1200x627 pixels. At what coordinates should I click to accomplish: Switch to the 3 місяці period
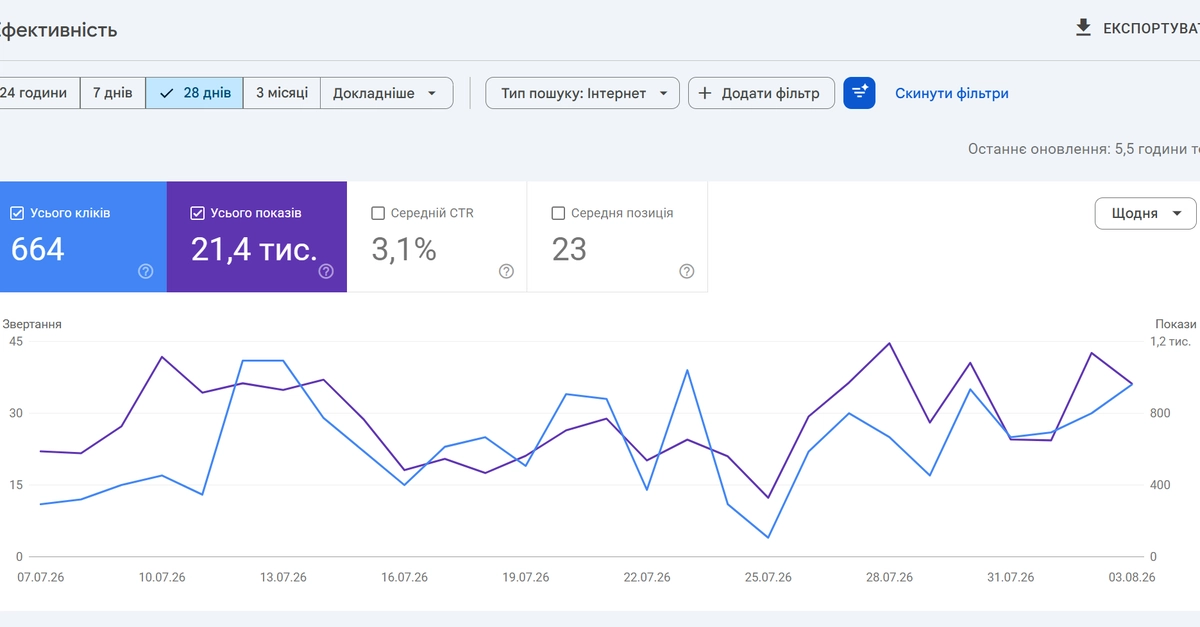tap(282, 93)
